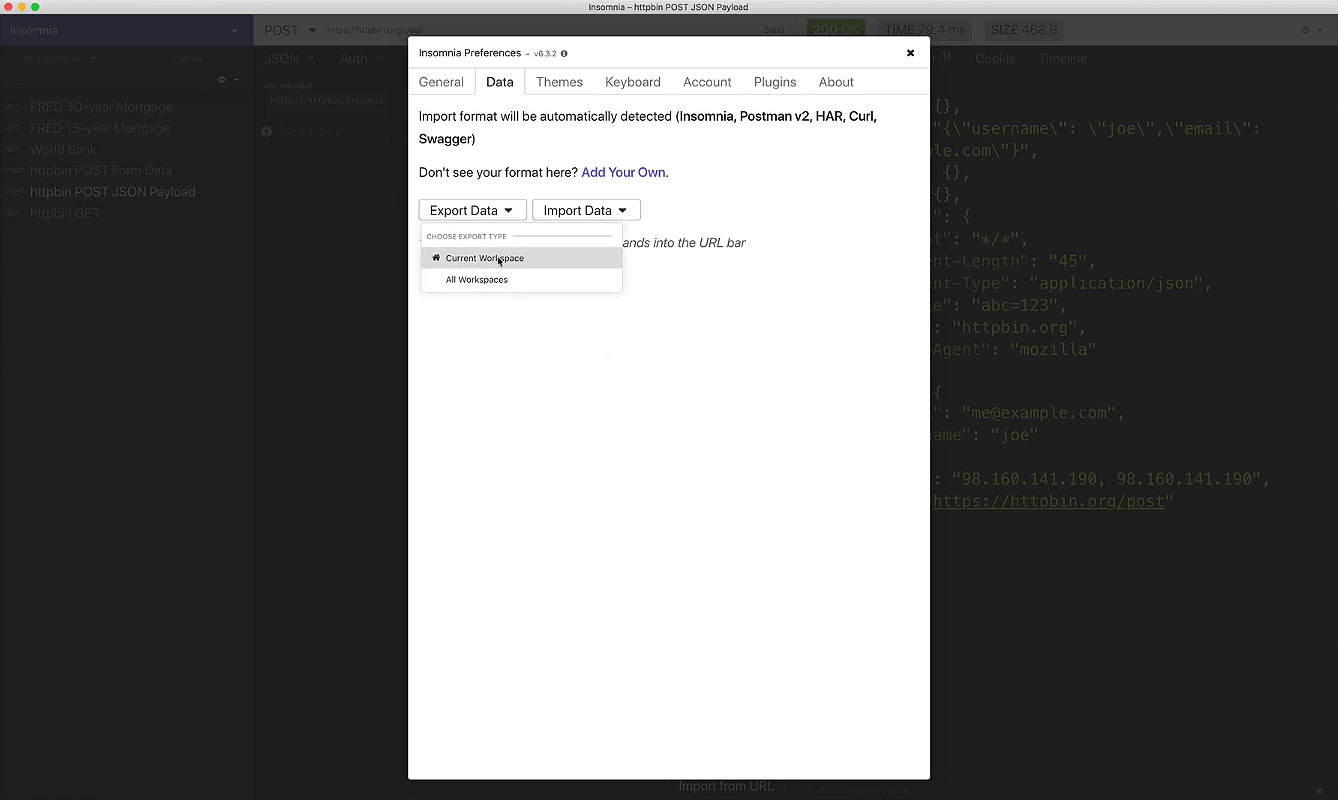The height and width of the screenshot is (800, 1338).
Task: Open the JSON body type dropdown
Action: [289, 59]
